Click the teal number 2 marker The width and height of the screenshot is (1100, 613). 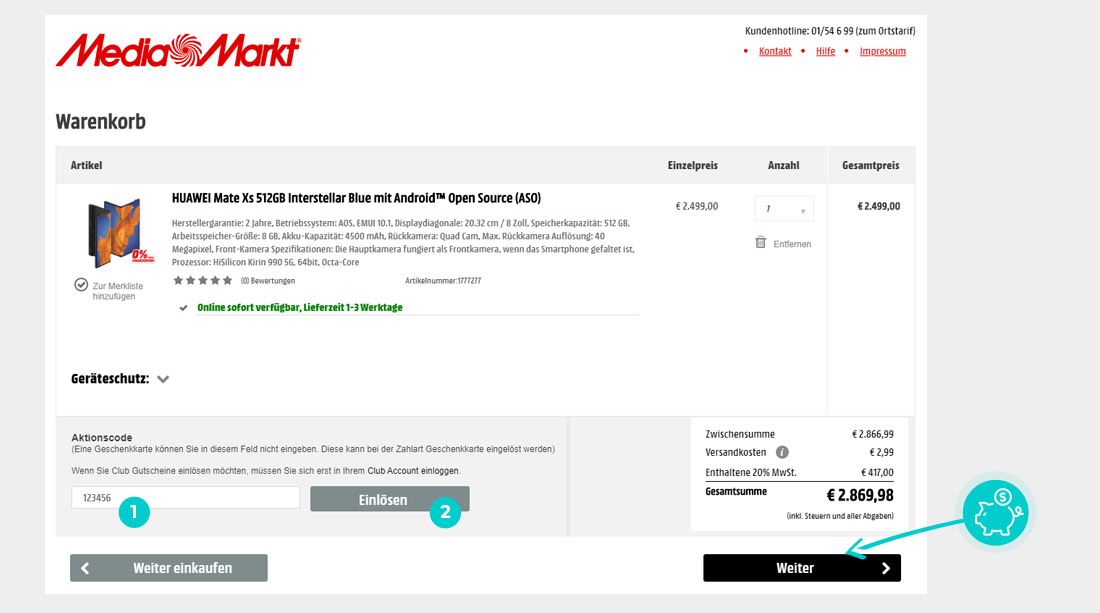point(445,512)
